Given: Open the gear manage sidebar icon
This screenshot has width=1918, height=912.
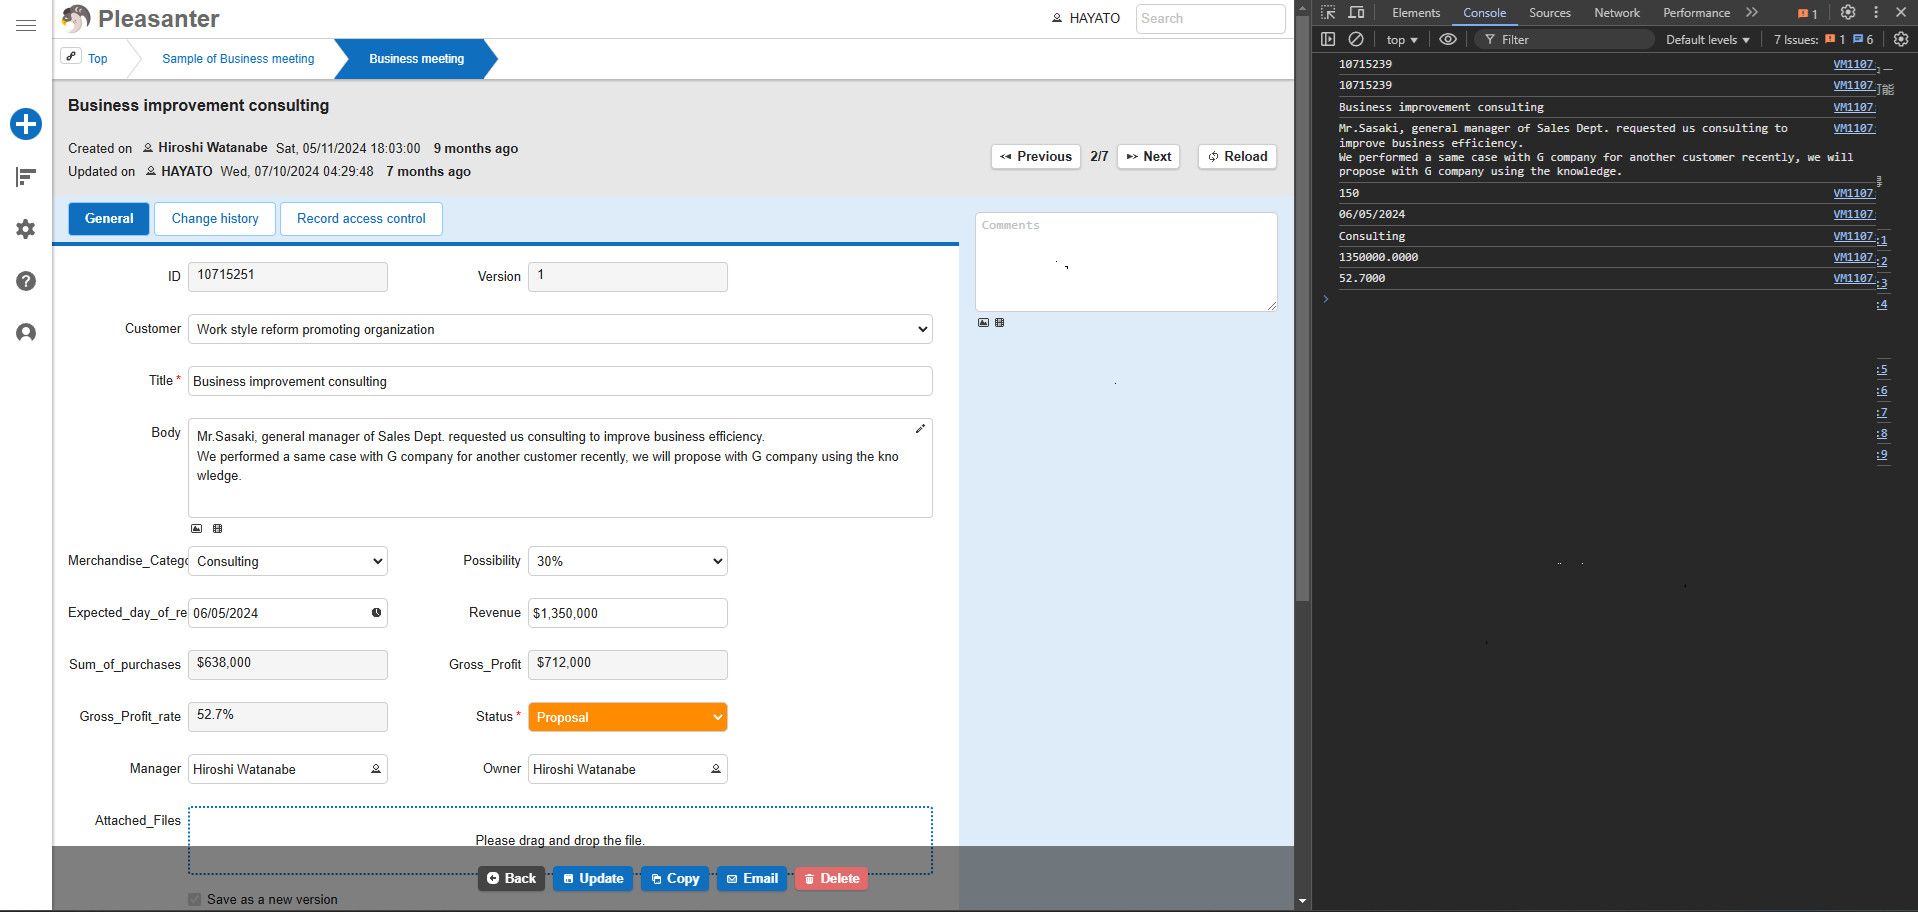Looking at the screenshot, I should (26, 229).
